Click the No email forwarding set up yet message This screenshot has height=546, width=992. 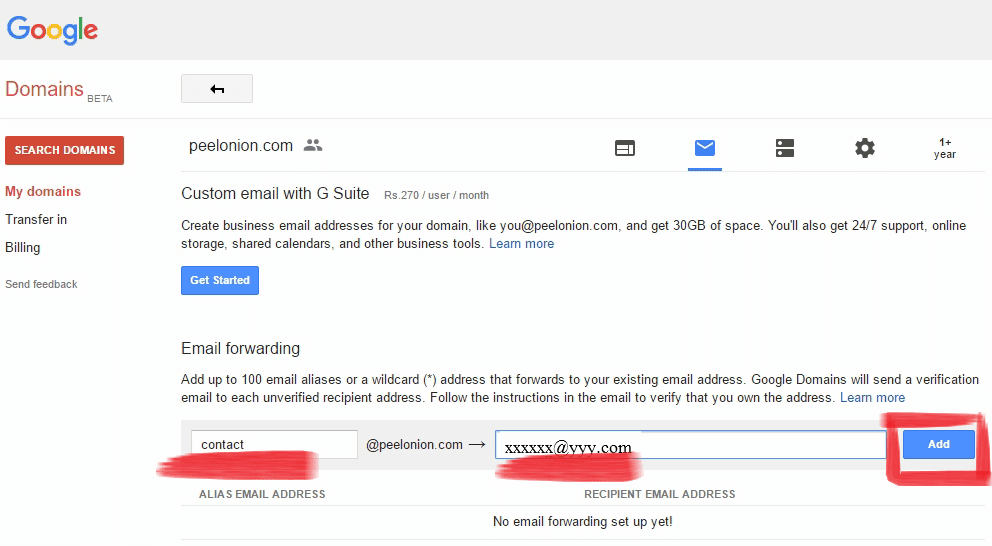tap(583, 521)
